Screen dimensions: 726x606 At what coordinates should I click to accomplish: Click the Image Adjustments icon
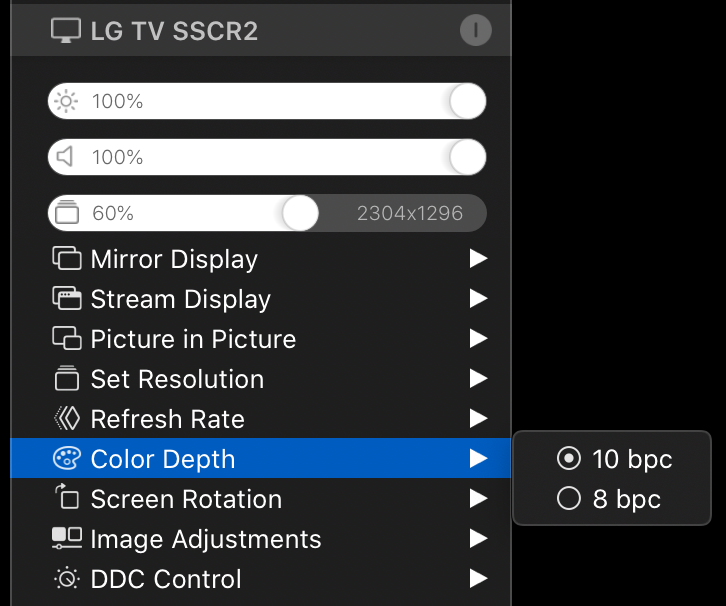pyautogui.click(x=66, y=539)
